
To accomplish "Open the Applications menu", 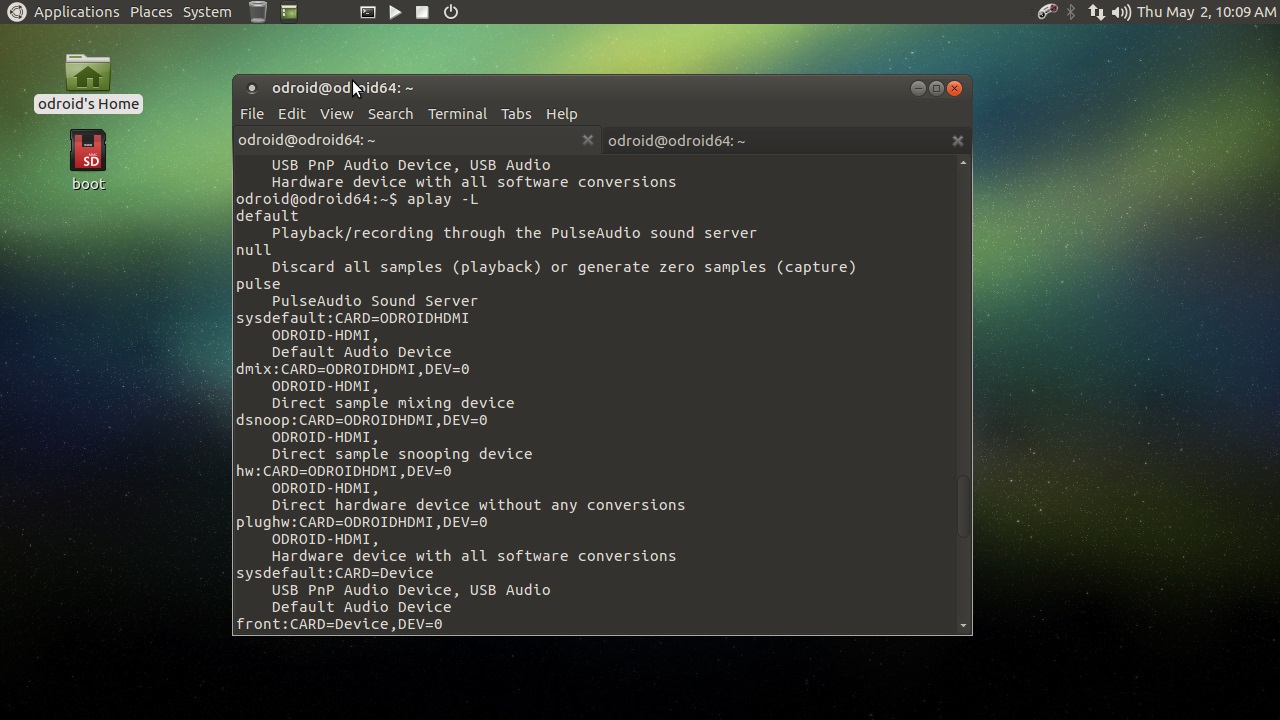I will [76, 12].
